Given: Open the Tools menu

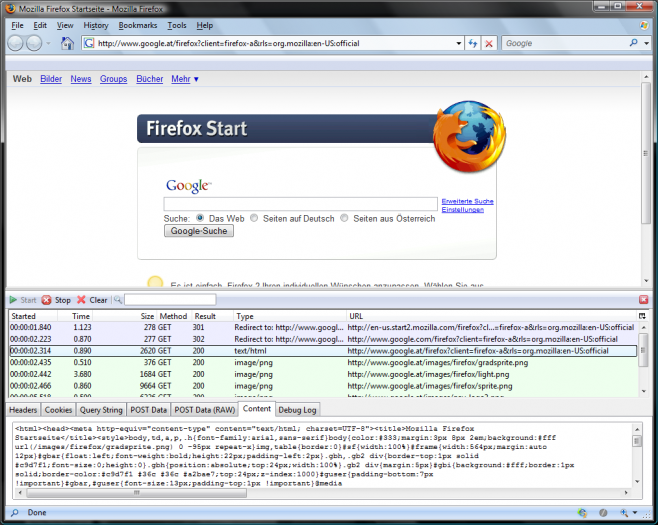Looking at the screenshot, I should point(177,25).
